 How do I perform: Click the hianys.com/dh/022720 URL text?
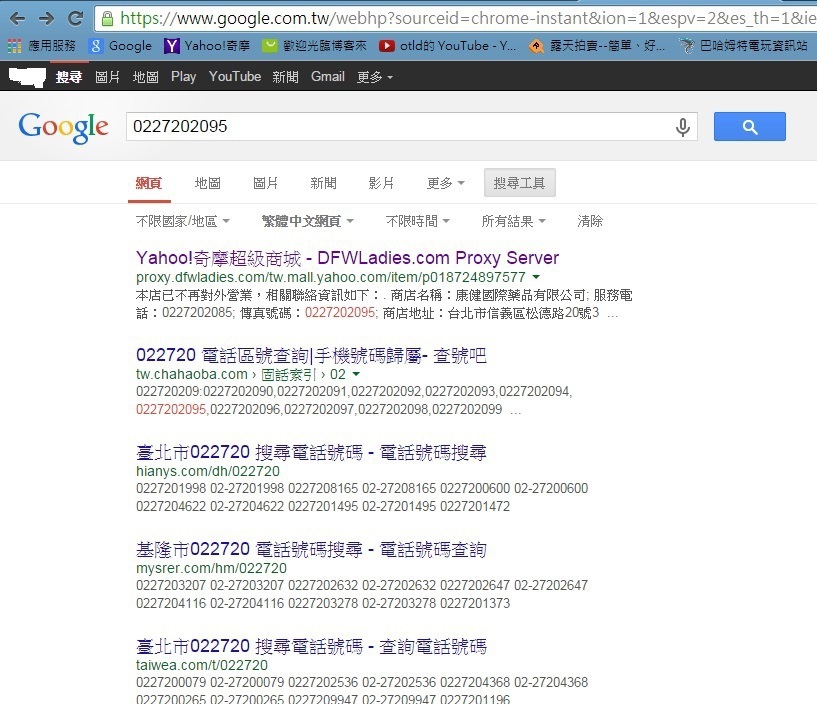tap(208, 471)
